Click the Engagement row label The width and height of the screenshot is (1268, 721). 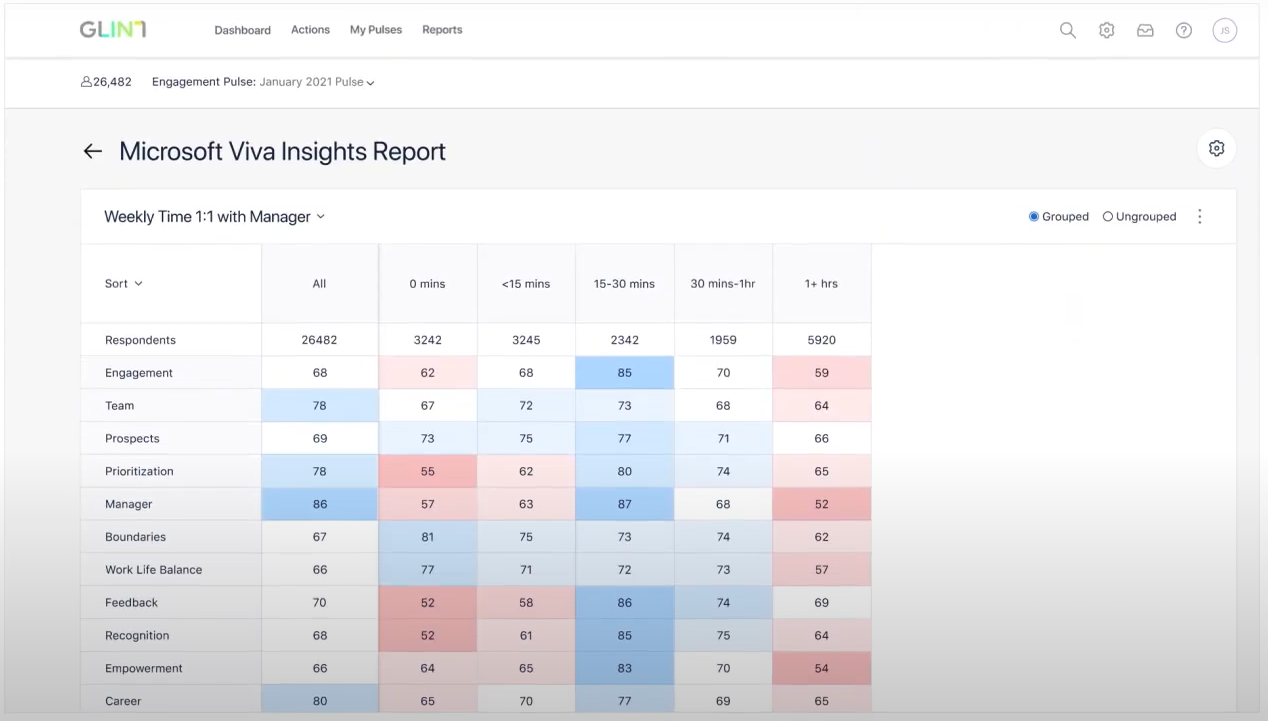click(139, 373)
